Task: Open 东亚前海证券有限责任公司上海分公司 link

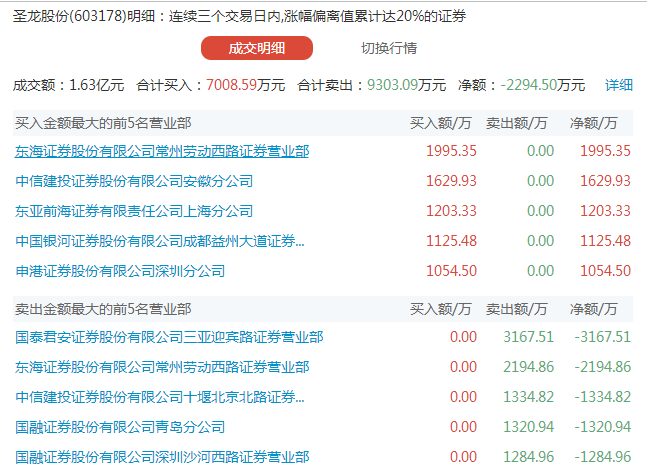Action: pyautogui.click(x=134, y=211)
